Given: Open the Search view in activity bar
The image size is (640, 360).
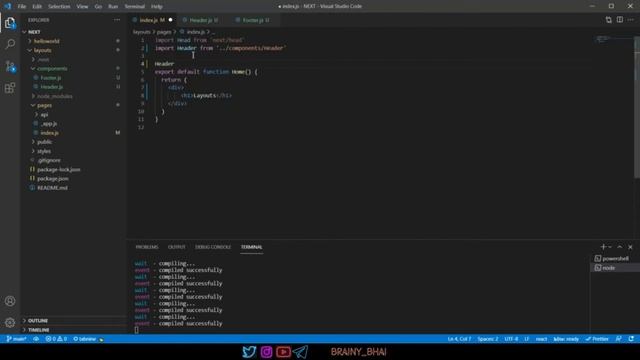Looking at the screenshot, I should [10, 44].
